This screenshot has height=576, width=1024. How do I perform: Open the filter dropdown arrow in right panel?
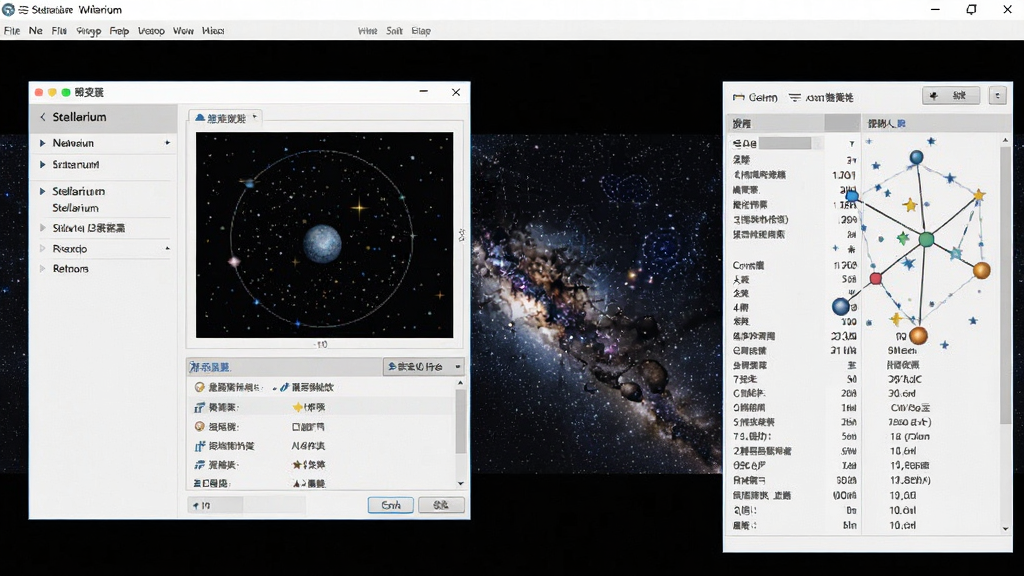[852, 144]
